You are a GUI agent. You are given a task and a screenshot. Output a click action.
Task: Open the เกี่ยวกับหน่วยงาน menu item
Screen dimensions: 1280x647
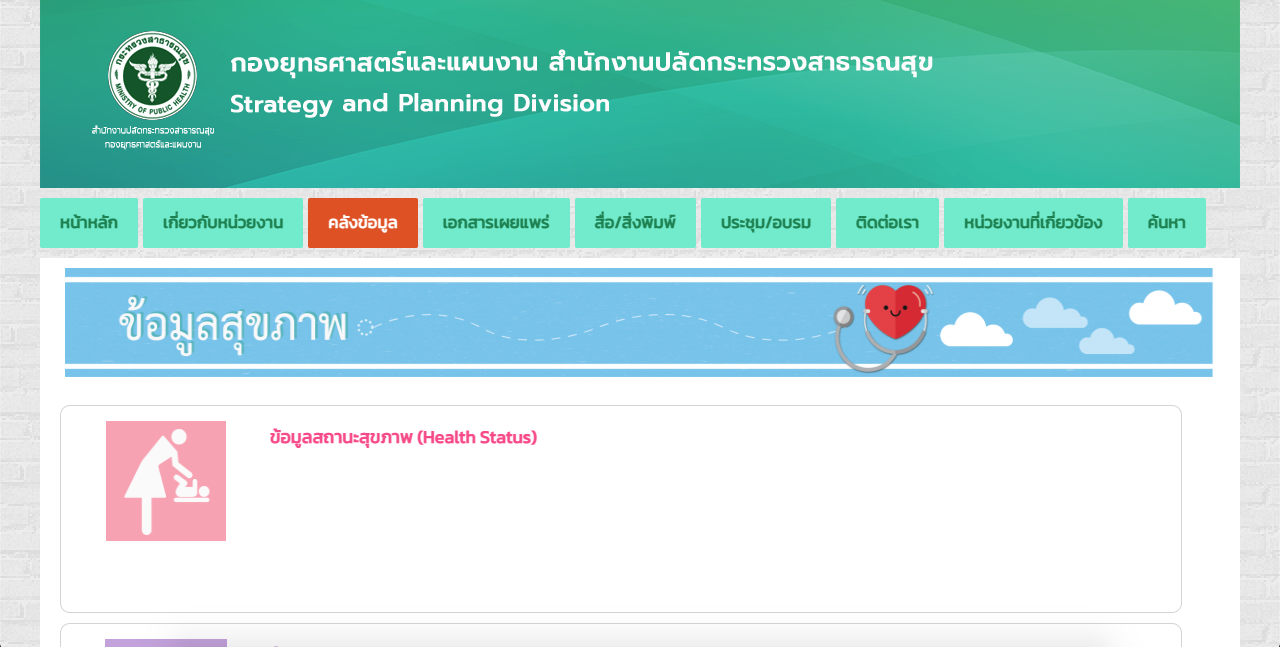[223, 223]
